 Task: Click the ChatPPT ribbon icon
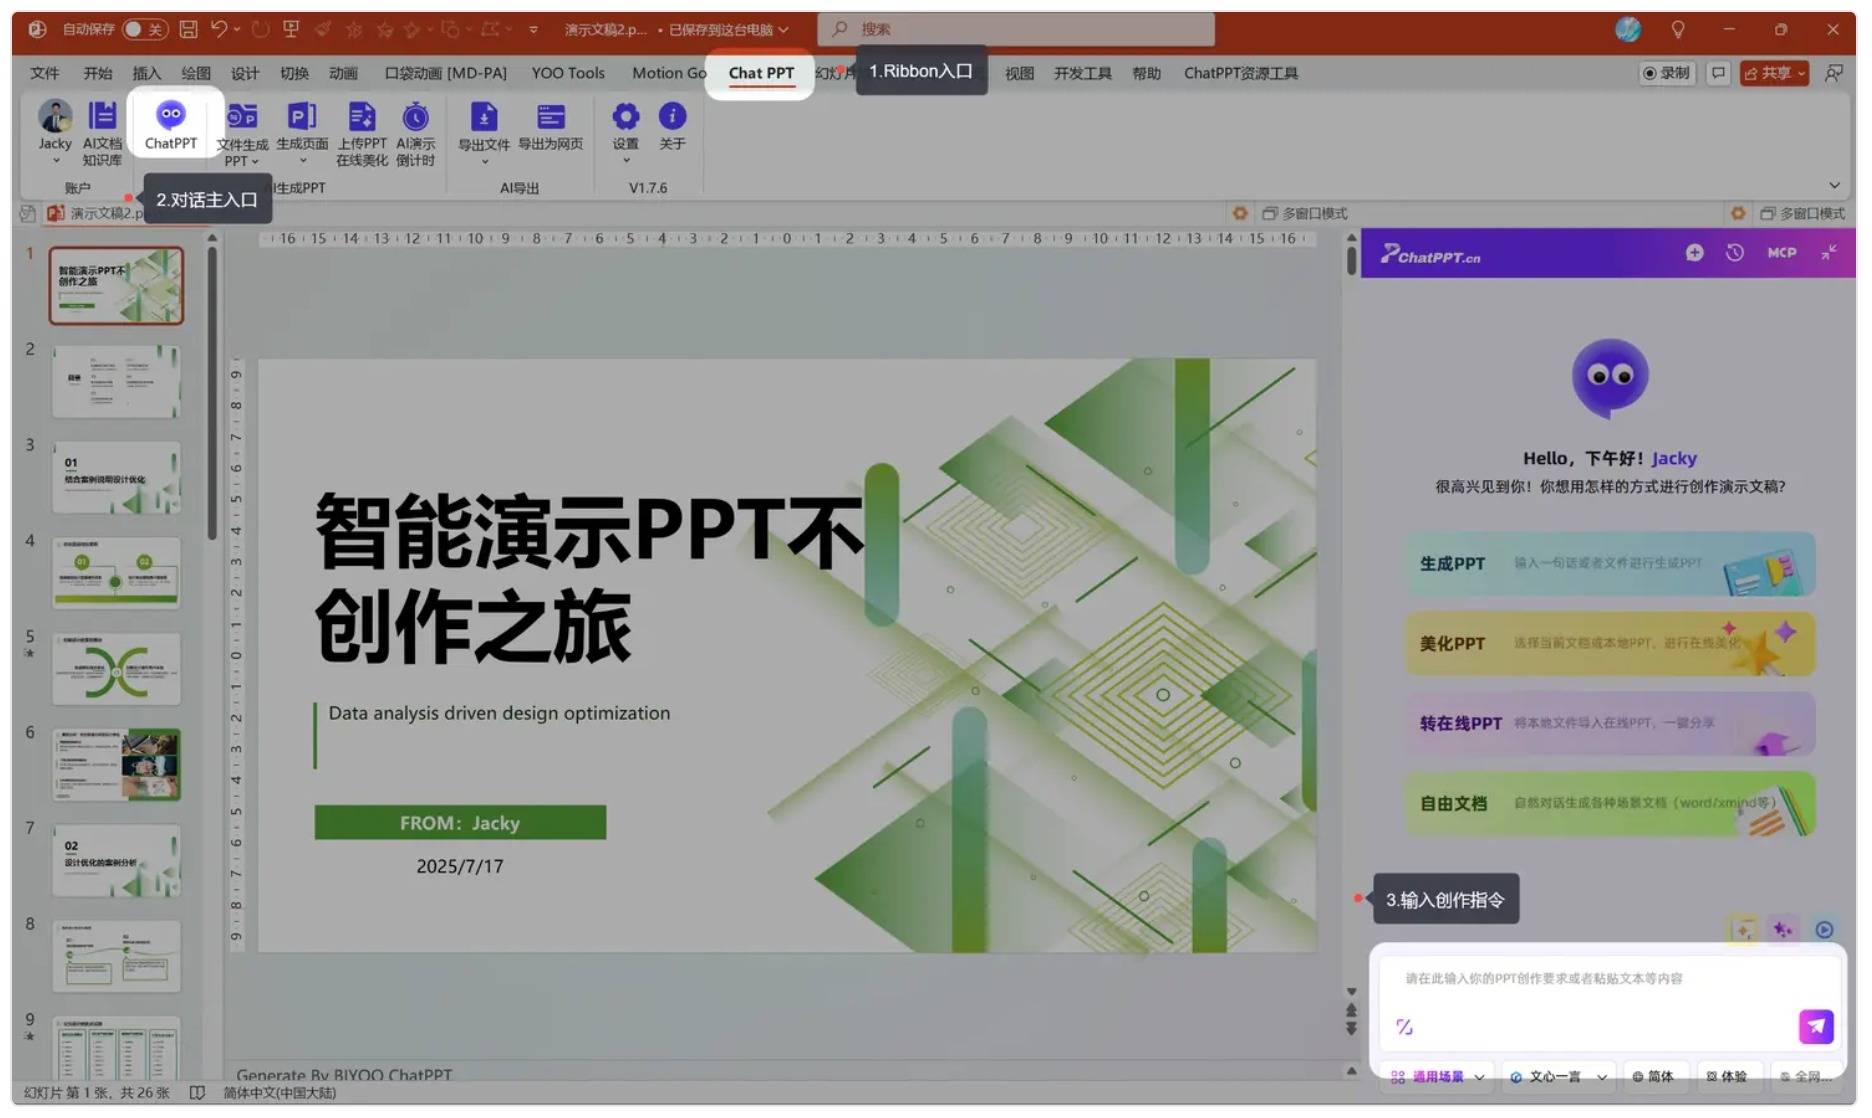[x=170, y=125]
